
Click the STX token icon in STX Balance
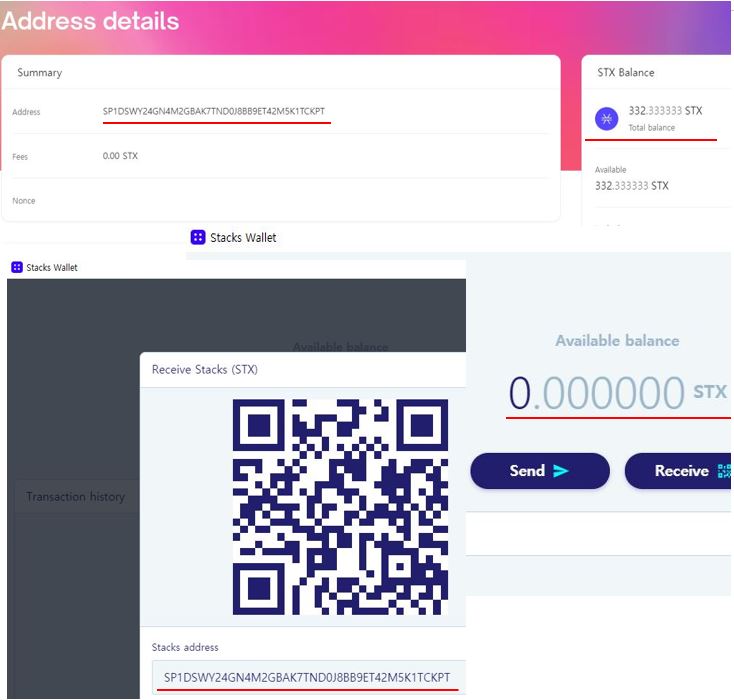click(x=606, y=119)
